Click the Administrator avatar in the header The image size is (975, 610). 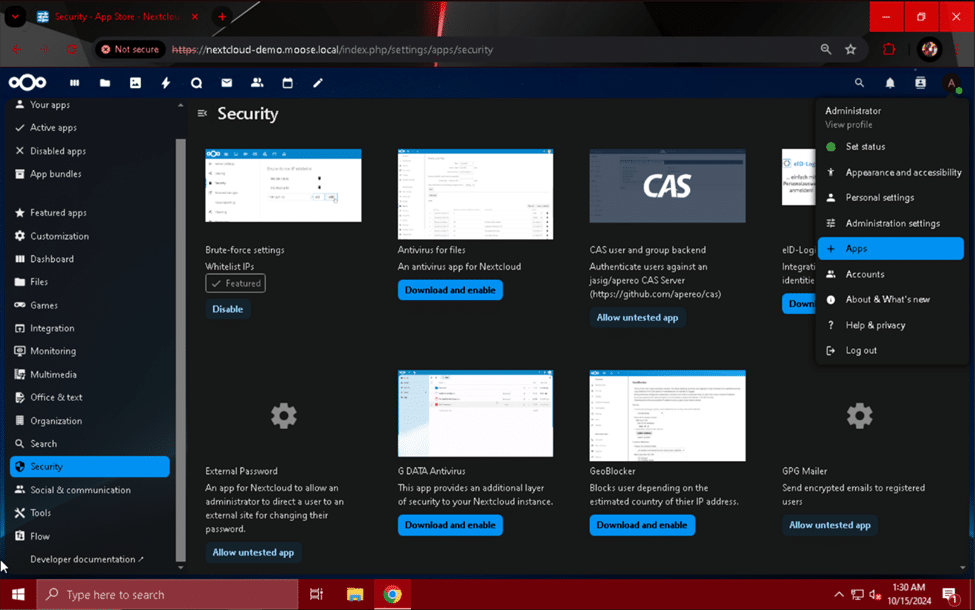tap(951, 83)
